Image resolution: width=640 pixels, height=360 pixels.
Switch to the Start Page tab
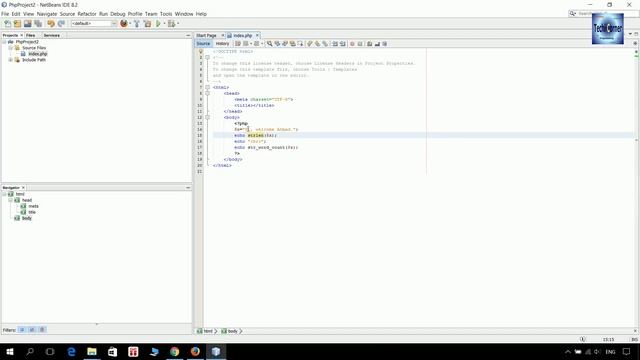pos(207,36)
